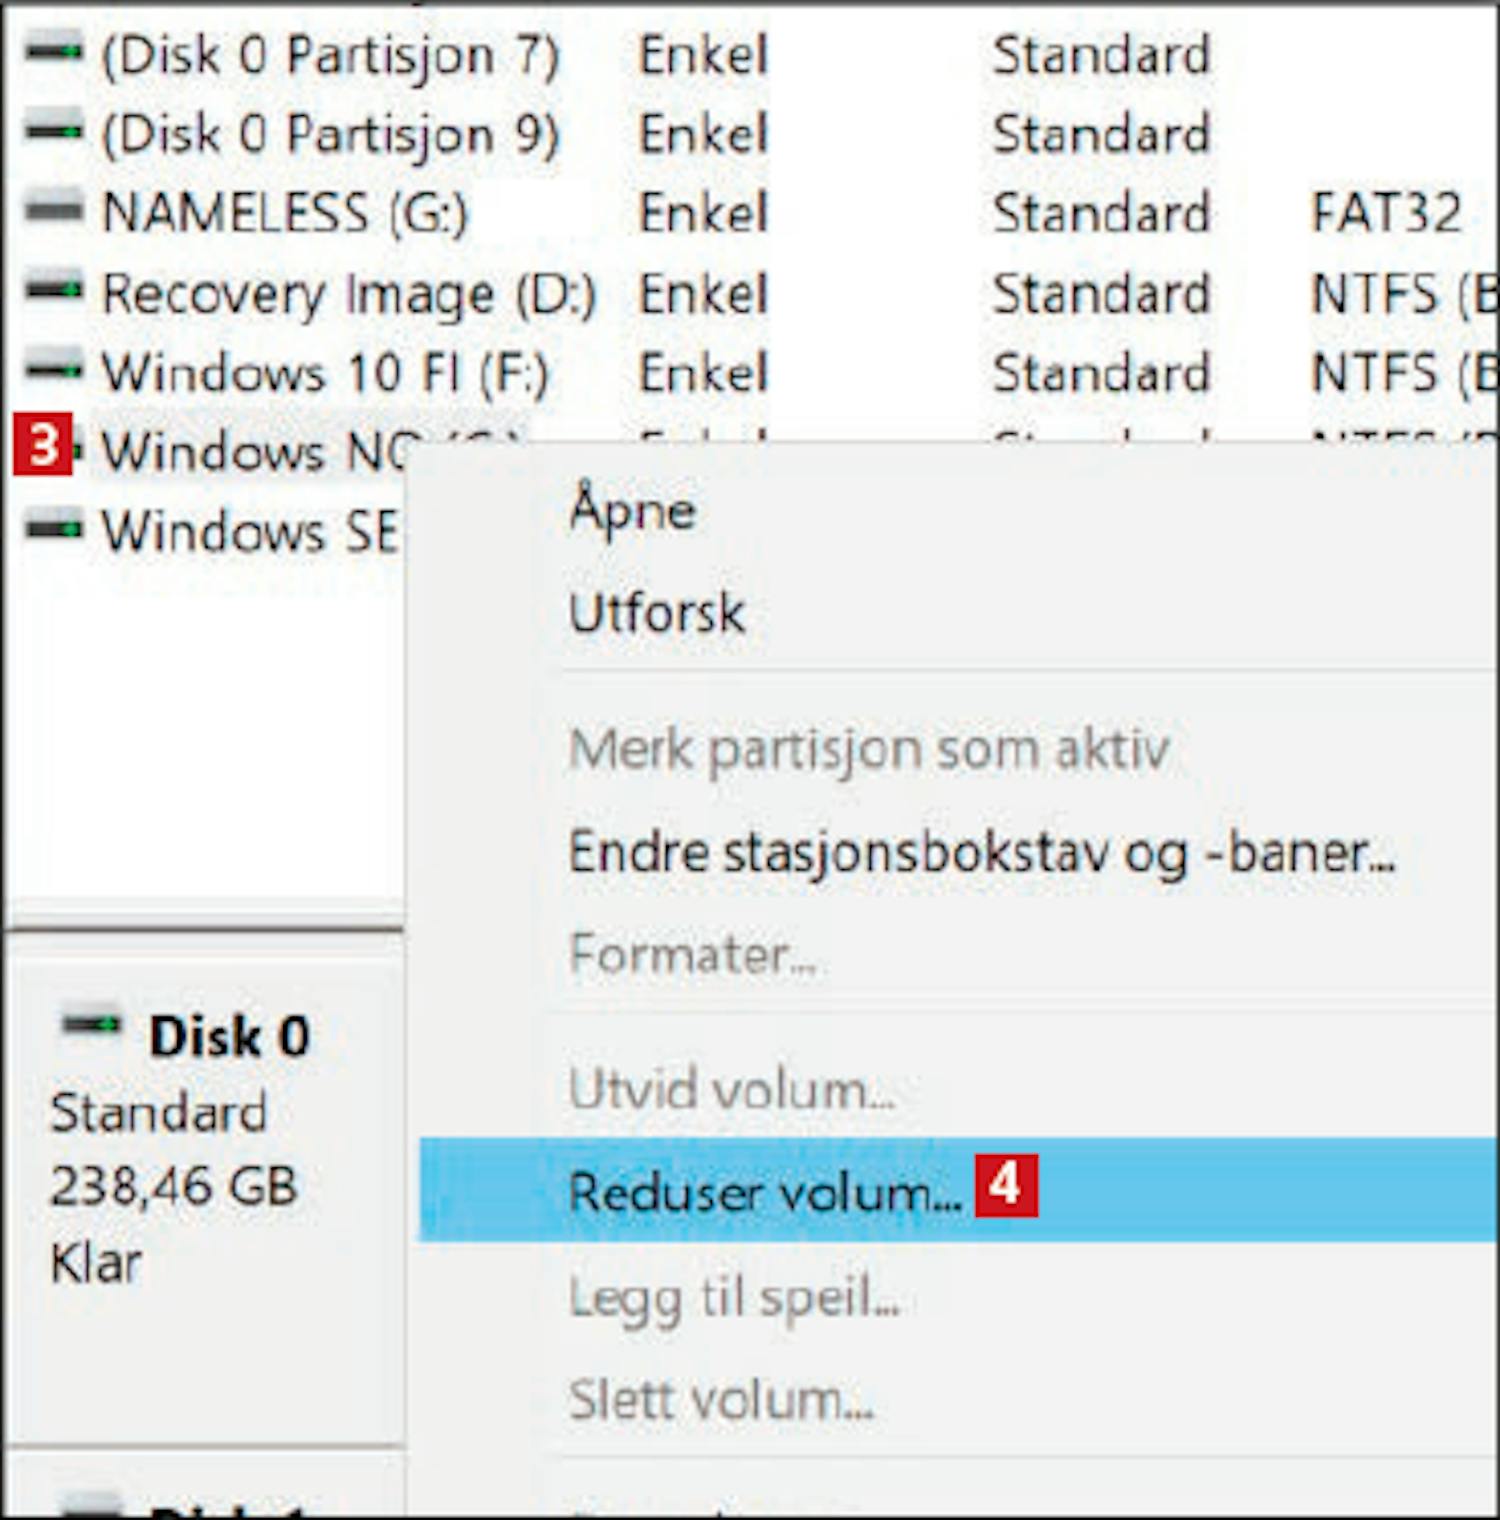Click red step marker number 3

(43, 445)
